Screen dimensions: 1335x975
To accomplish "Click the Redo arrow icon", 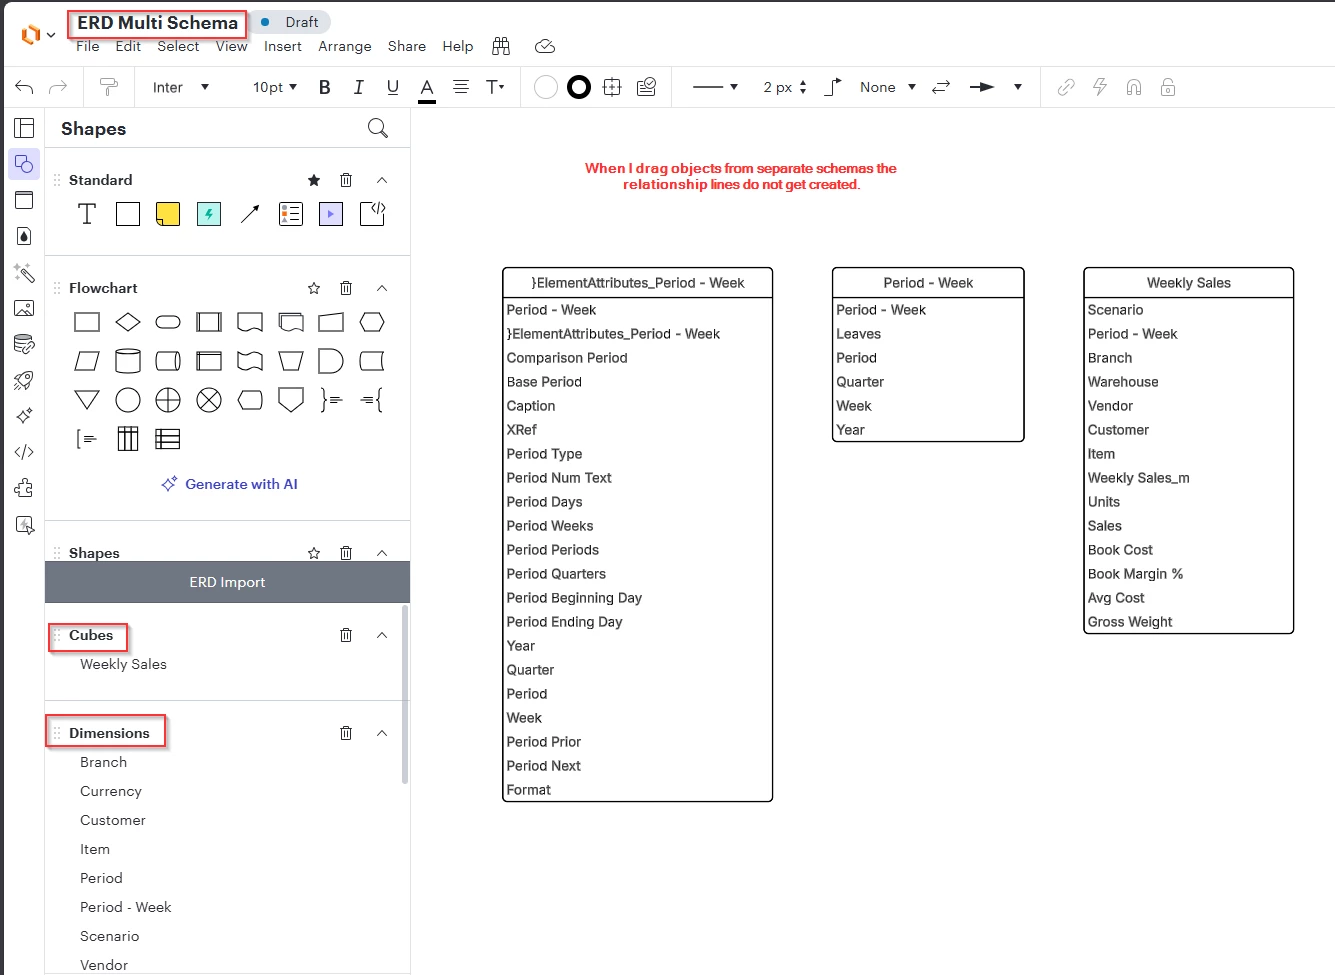I will 58,87.
